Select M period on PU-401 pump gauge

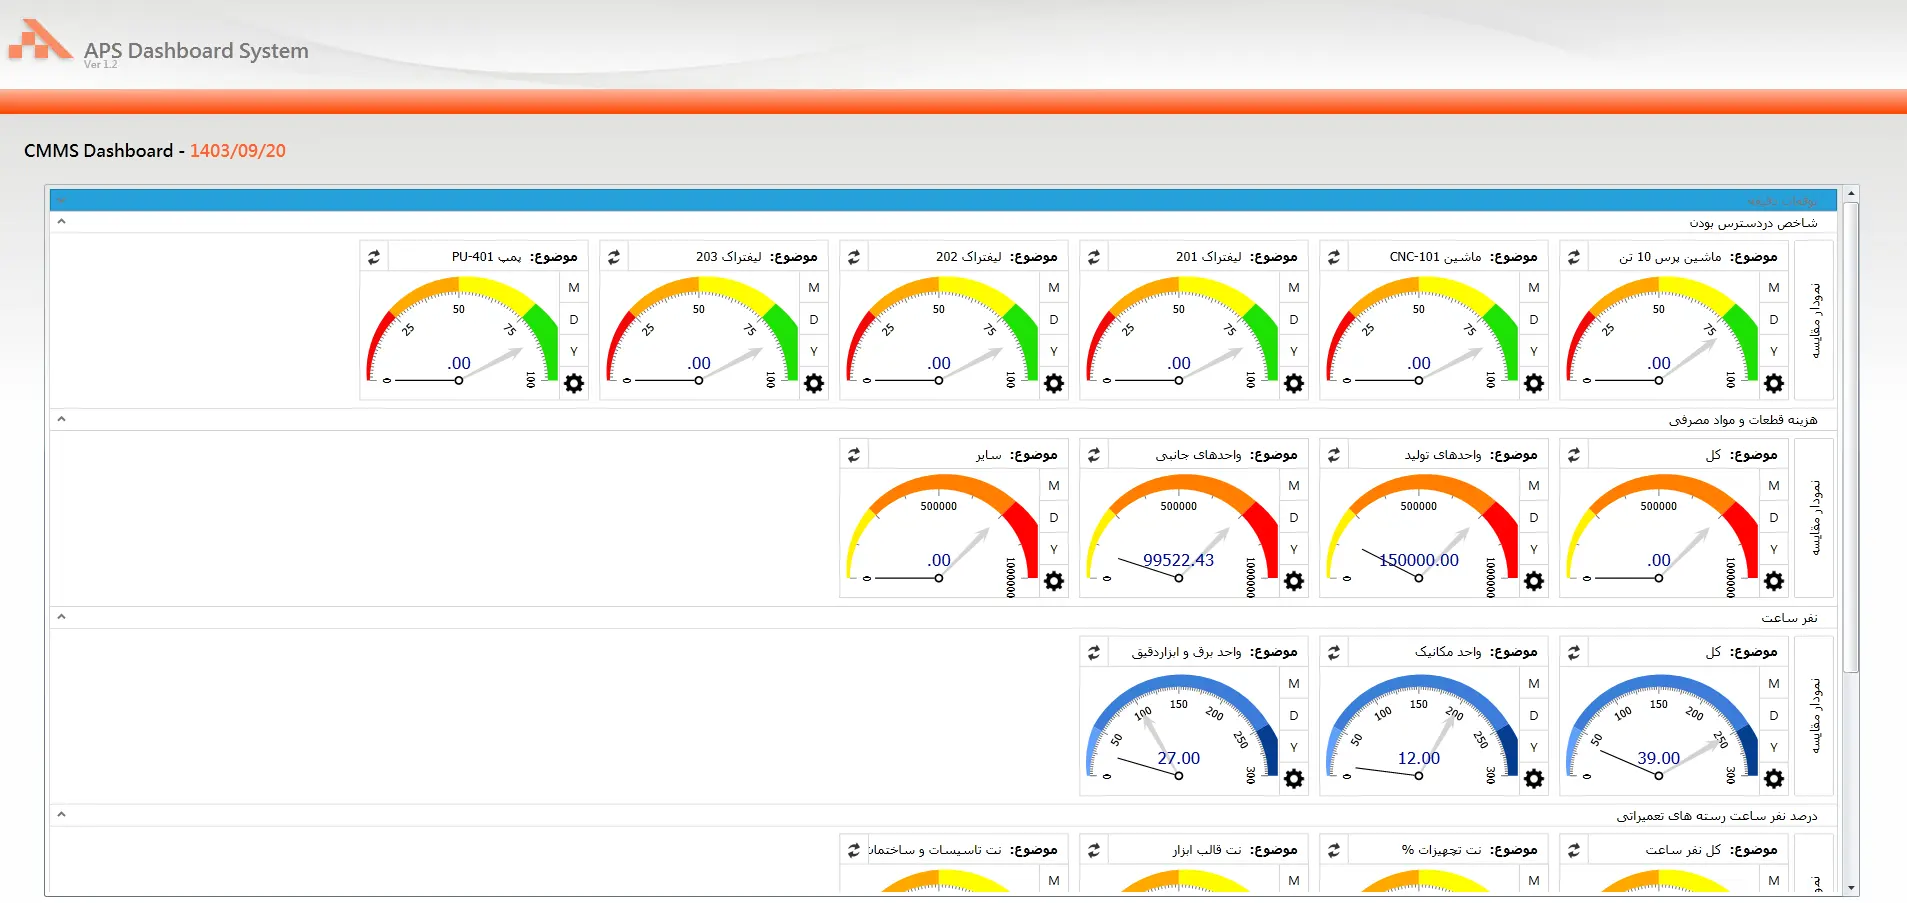click(x=574, y=288)
